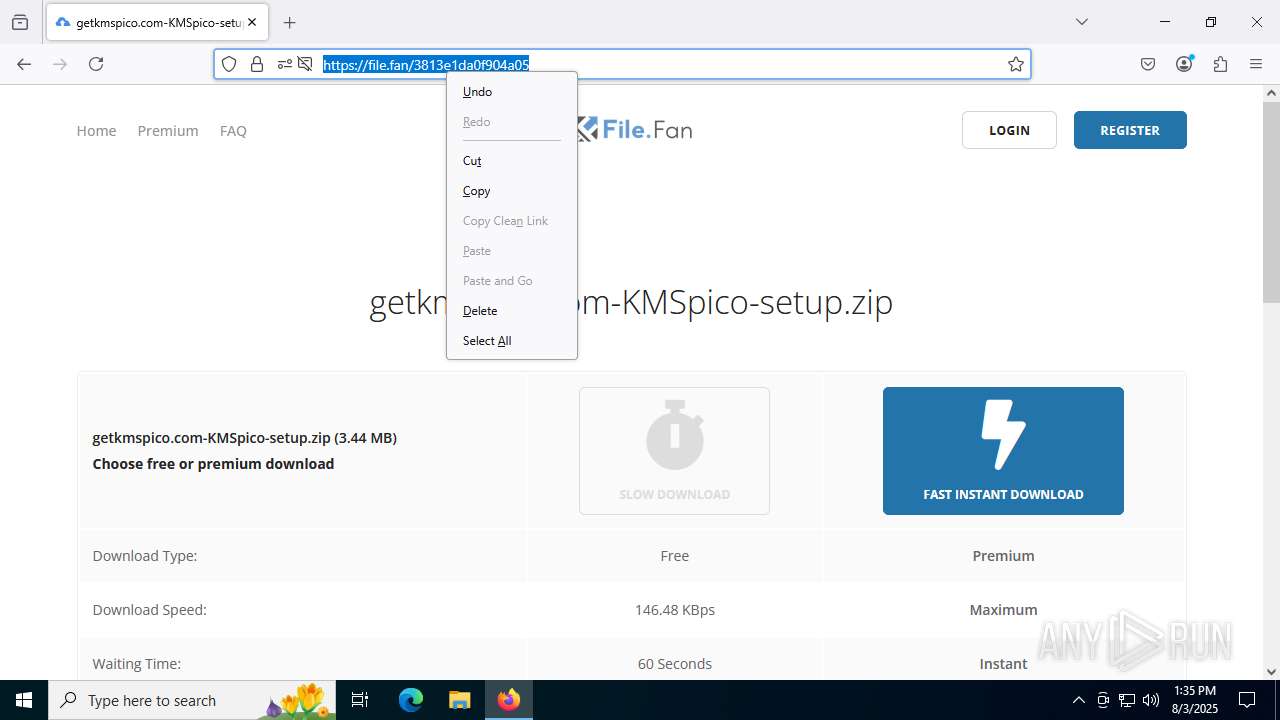The width and height of the screenshot is (1280, 720).
Task: Click the 146.48 KBps speed value
Action: [675, 609]
